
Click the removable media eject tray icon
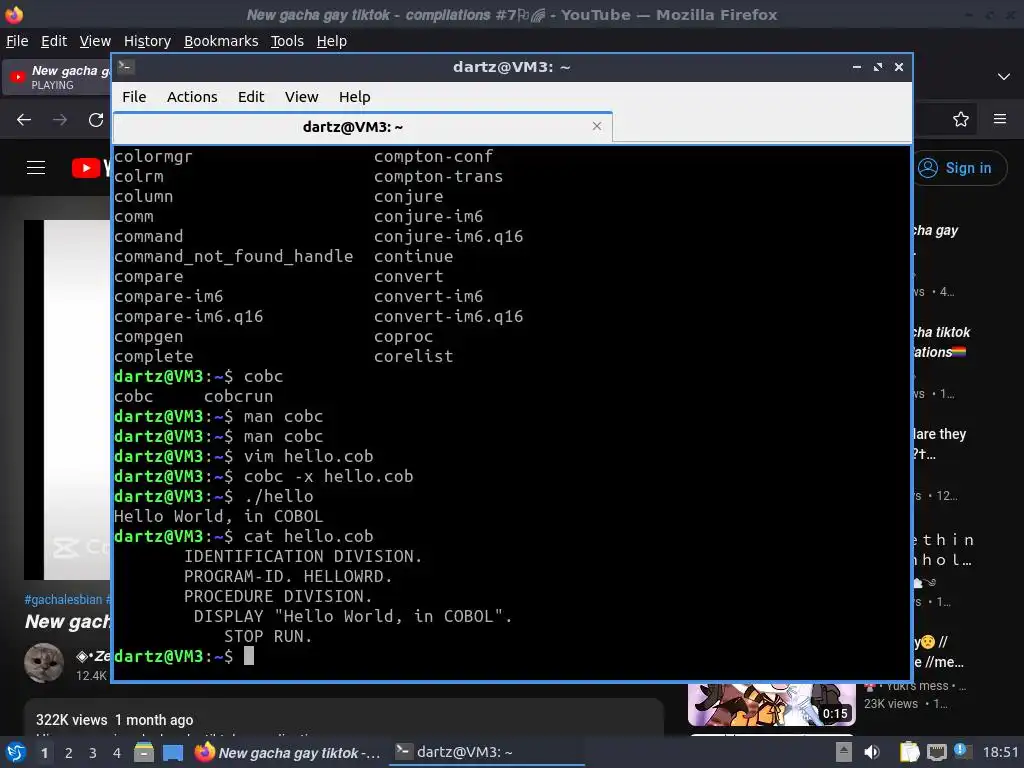pos(844,752)
